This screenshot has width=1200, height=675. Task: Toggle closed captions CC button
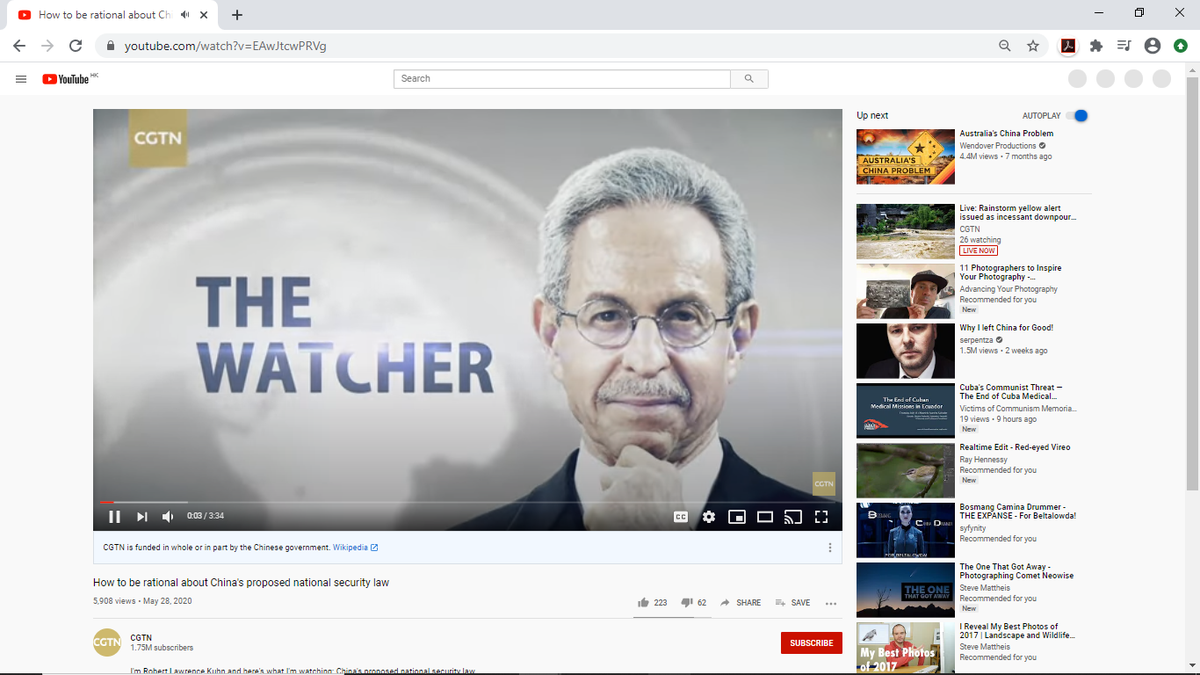point(681,517)
